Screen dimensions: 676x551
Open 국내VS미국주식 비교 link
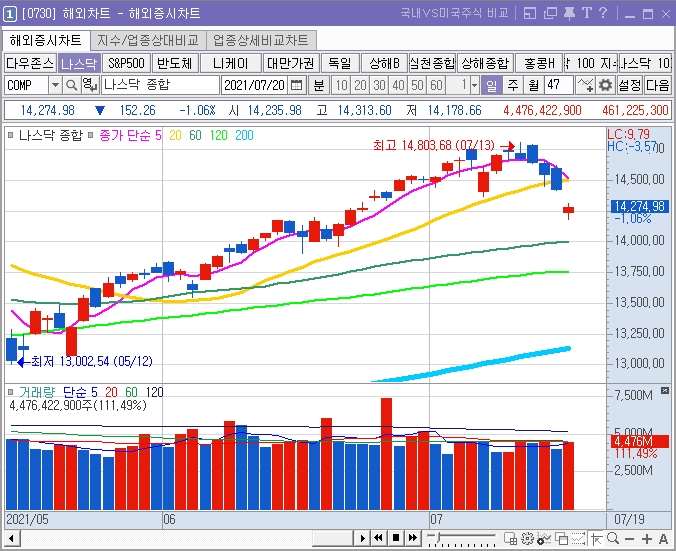click(x=454, y=13)
